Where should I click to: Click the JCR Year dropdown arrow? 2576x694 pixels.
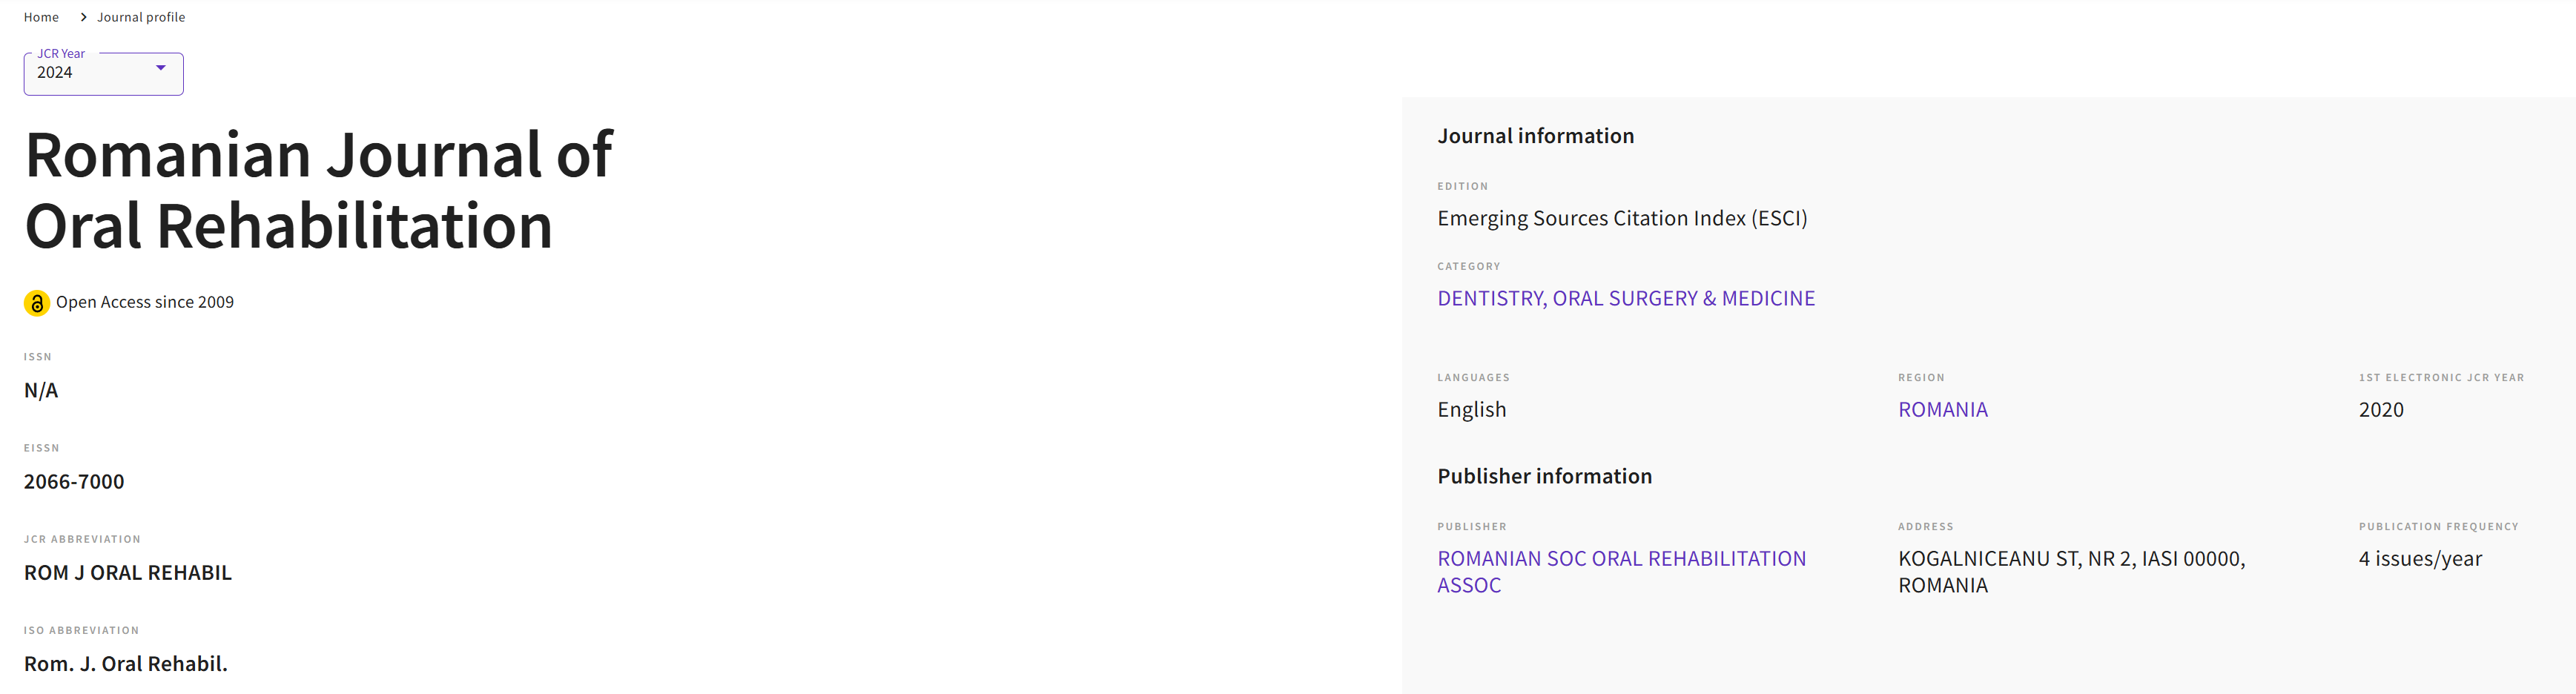point(160,68)
